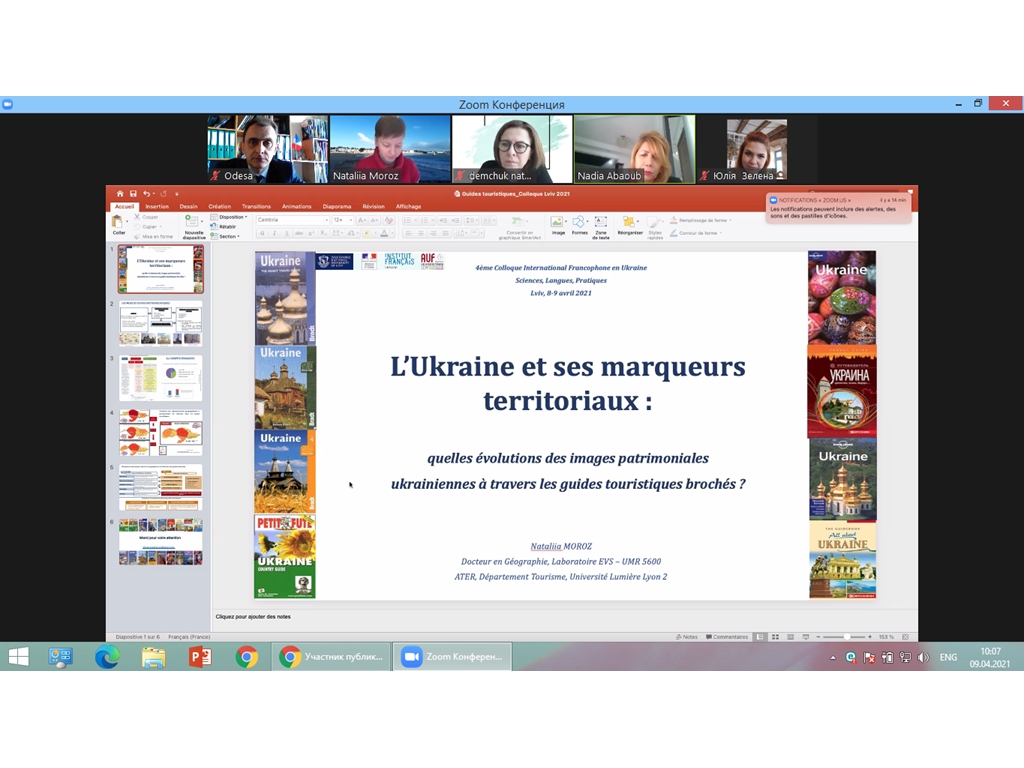Open the Animations ribbon tab

pos(296,206)
